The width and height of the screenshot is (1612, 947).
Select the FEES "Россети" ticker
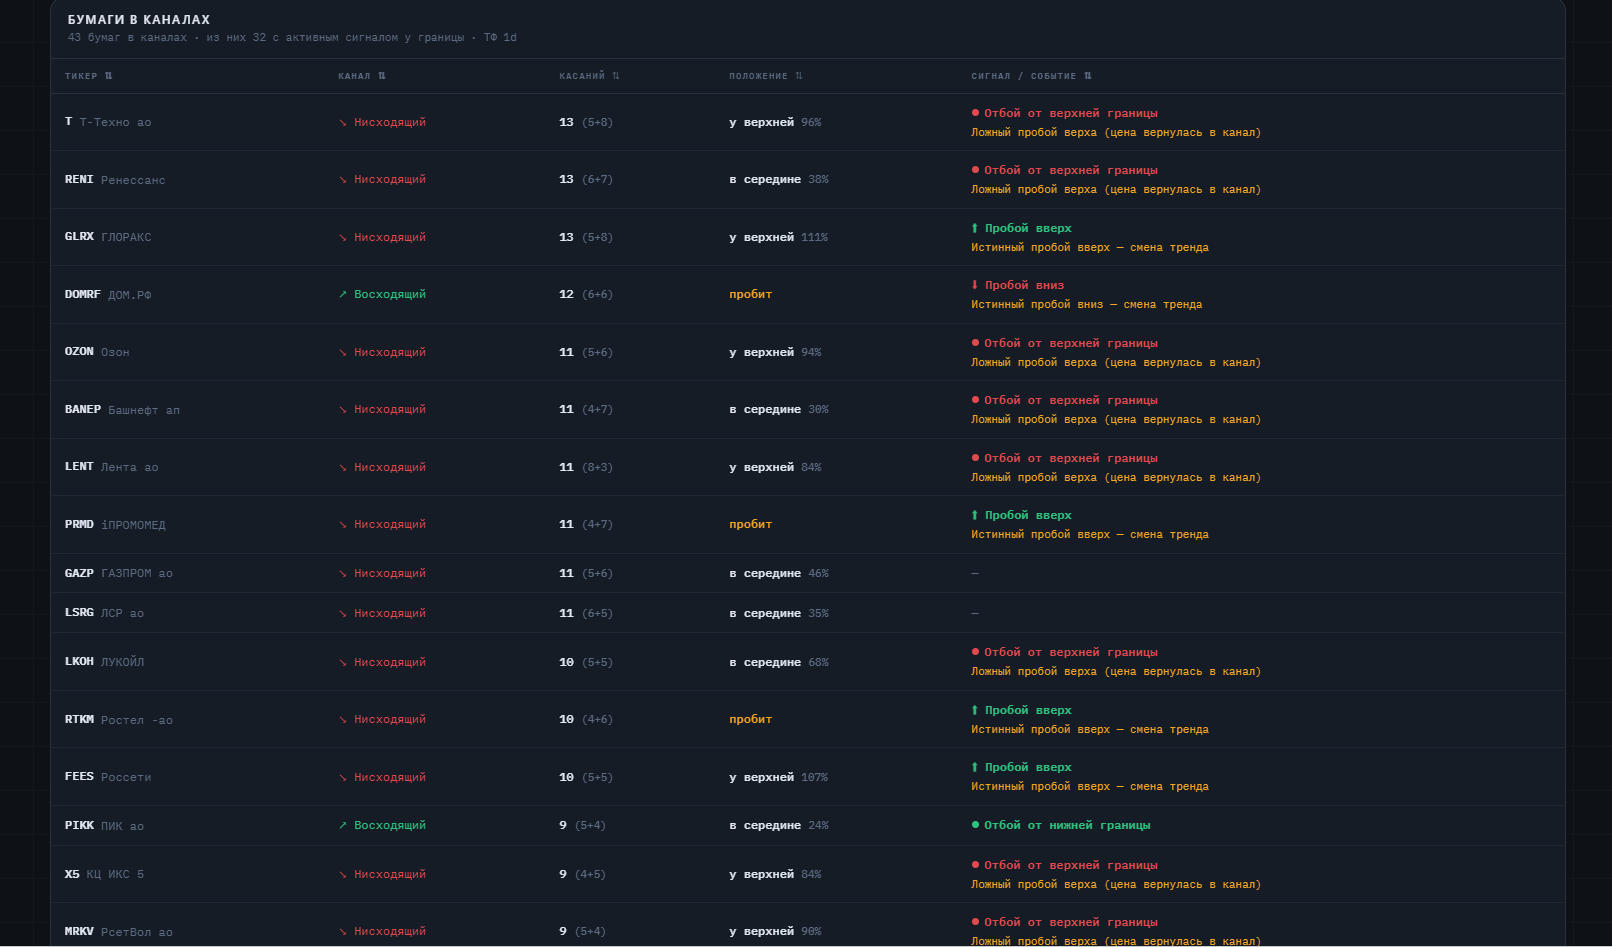108,777
